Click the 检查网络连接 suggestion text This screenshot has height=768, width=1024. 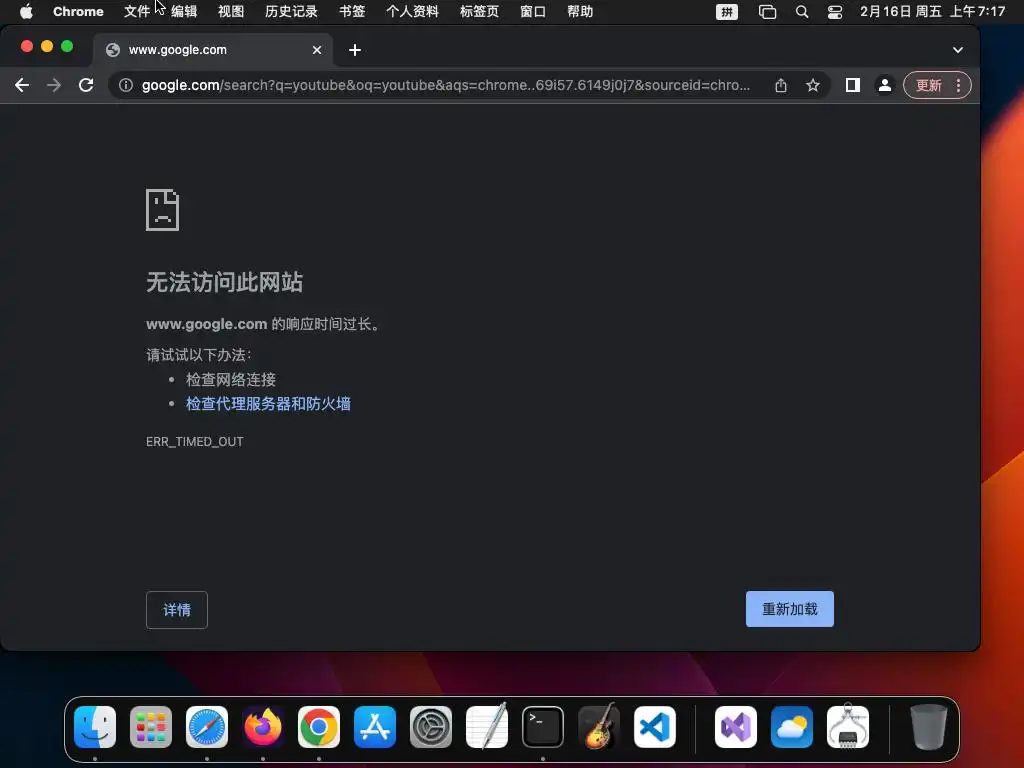(x=231, y=379)
